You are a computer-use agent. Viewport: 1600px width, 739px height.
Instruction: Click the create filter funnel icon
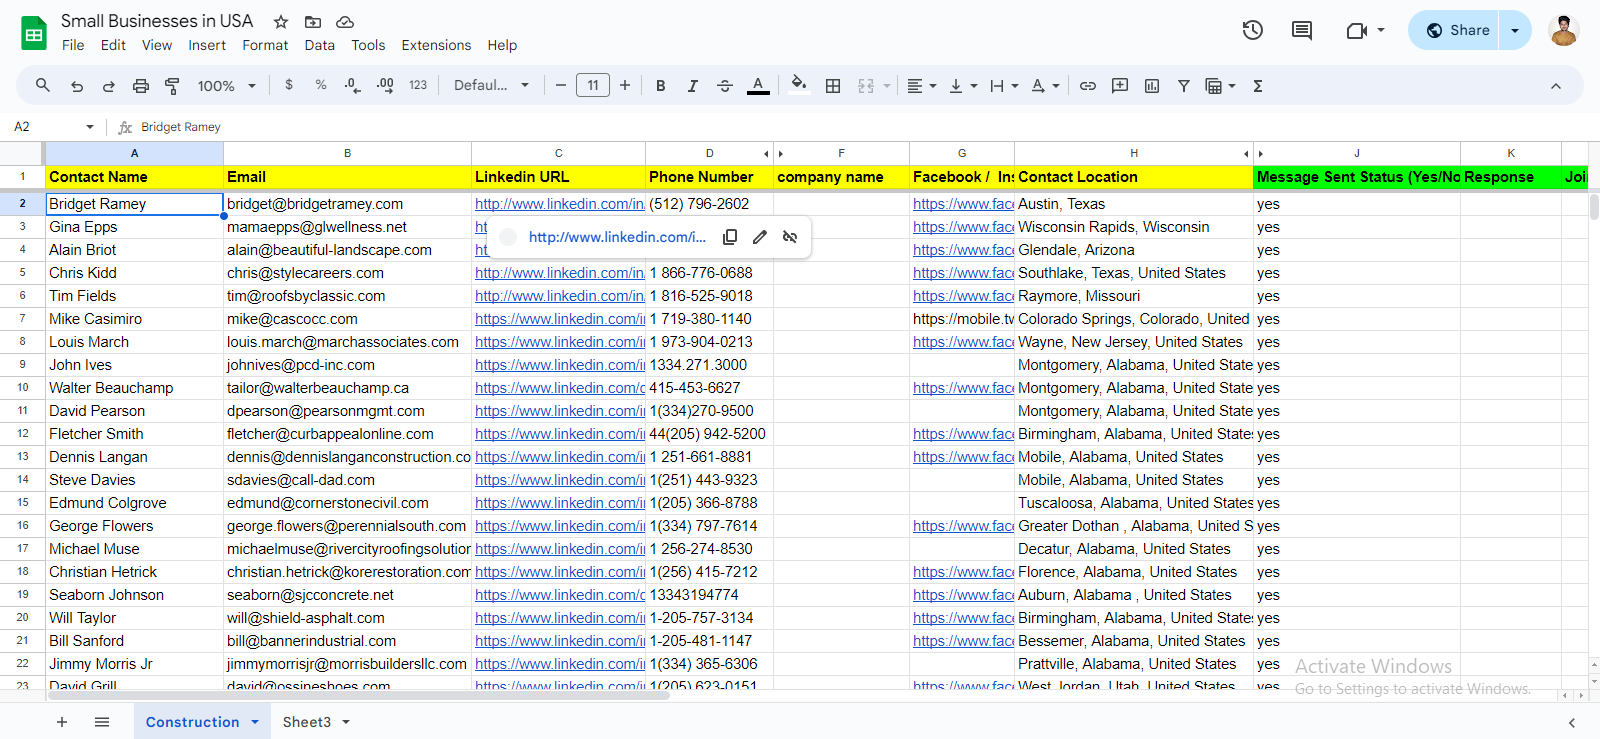[x=1183, y=86]
